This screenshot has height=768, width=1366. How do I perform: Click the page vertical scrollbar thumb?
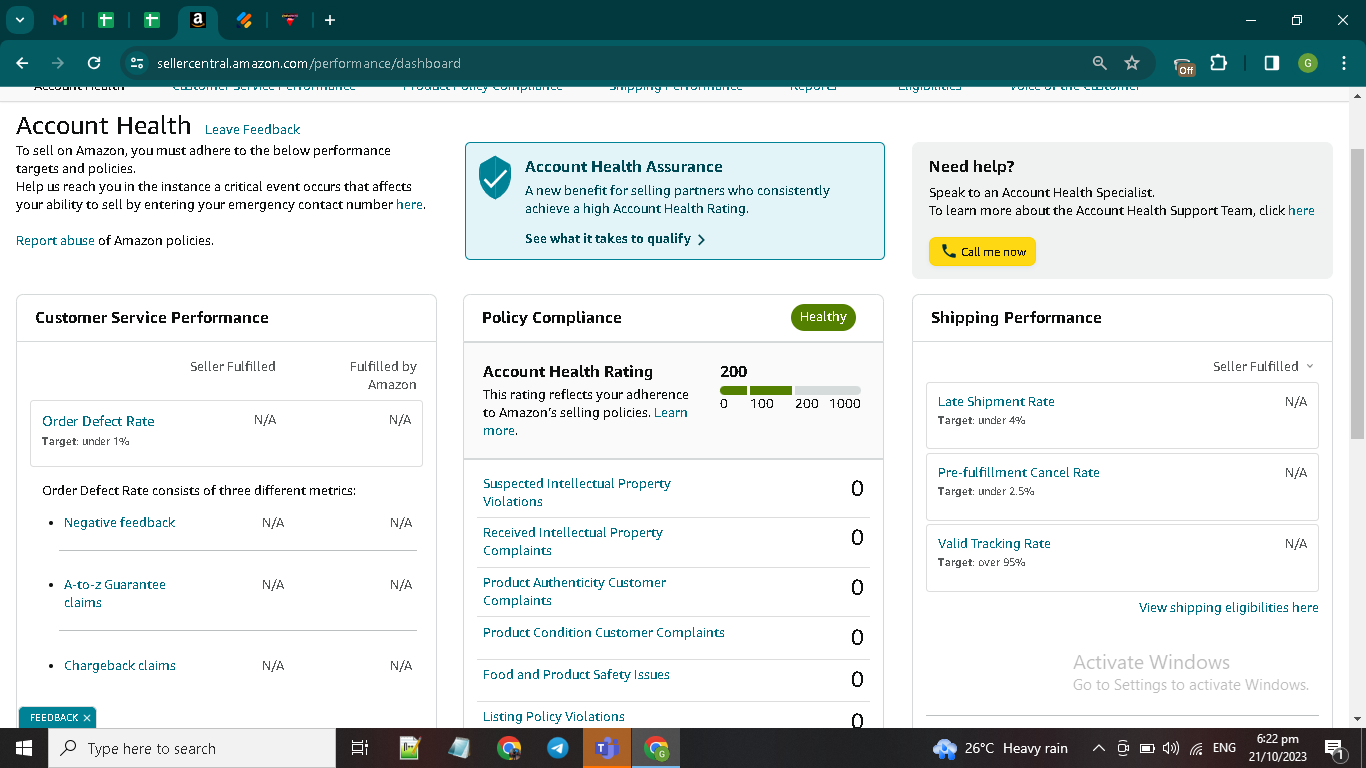pyautogui.click(x=1357, y=293)
